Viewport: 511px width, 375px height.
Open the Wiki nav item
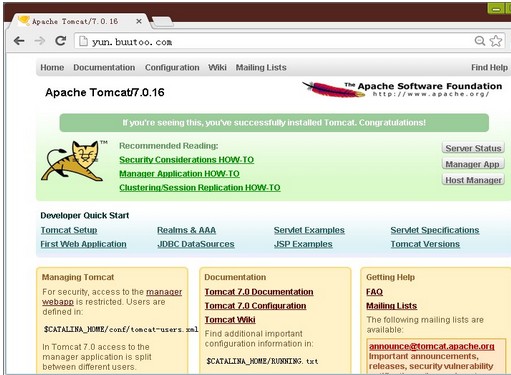point(217,67)
